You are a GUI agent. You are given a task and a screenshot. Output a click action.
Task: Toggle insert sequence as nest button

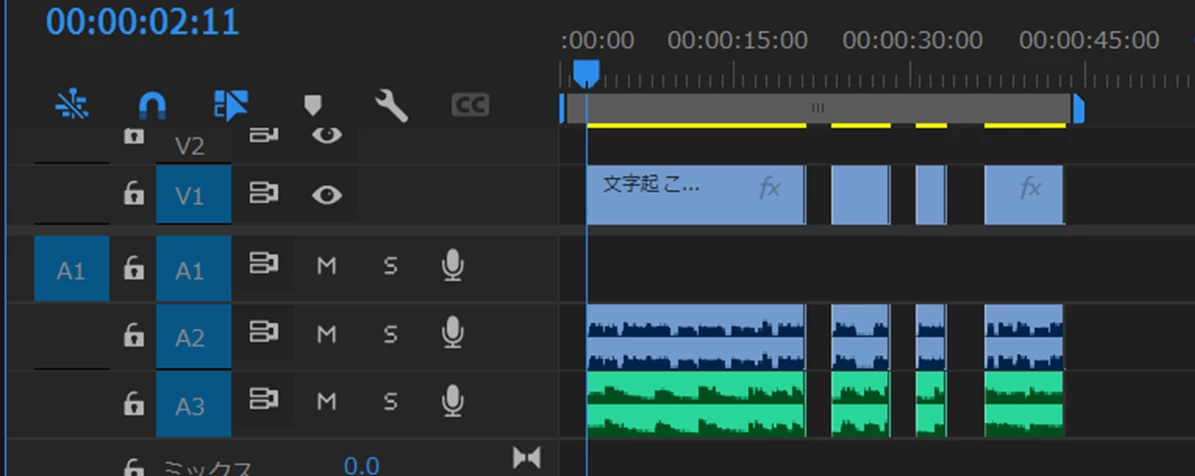(x=72, y=105)
